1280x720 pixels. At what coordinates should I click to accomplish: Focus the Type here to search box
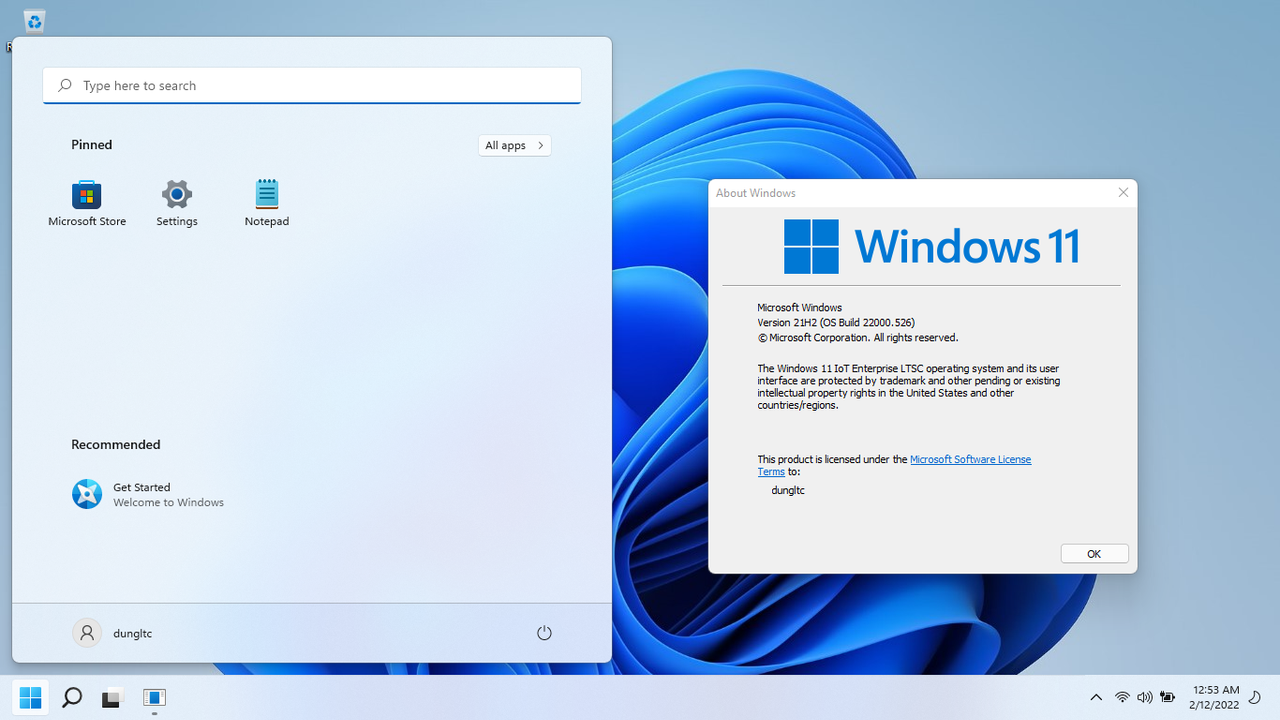point(312,86)
